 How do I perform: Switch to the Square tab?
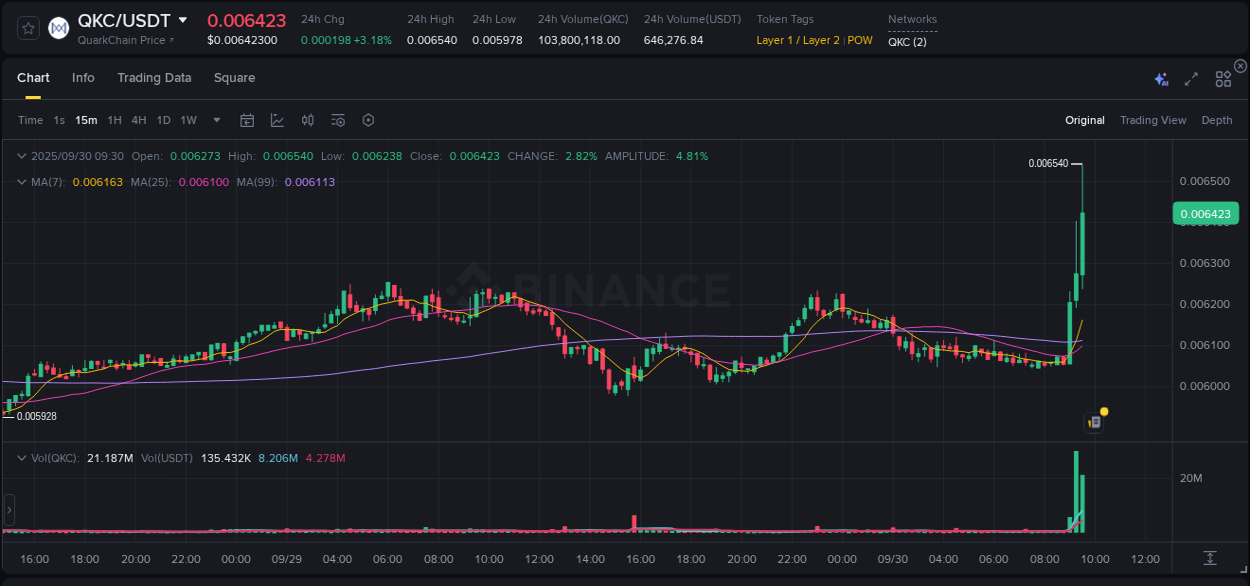click(x=234, y=77)
